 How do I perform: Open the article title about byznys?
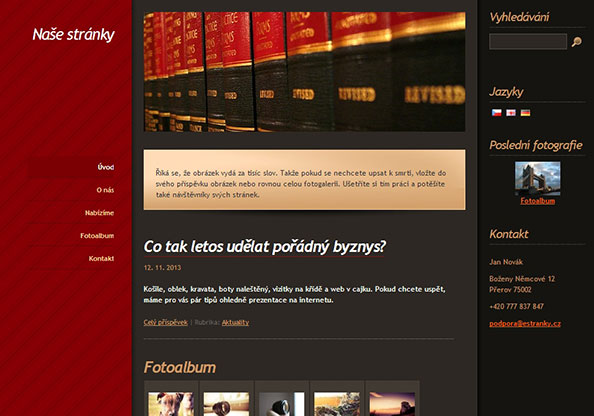[264, 247]
